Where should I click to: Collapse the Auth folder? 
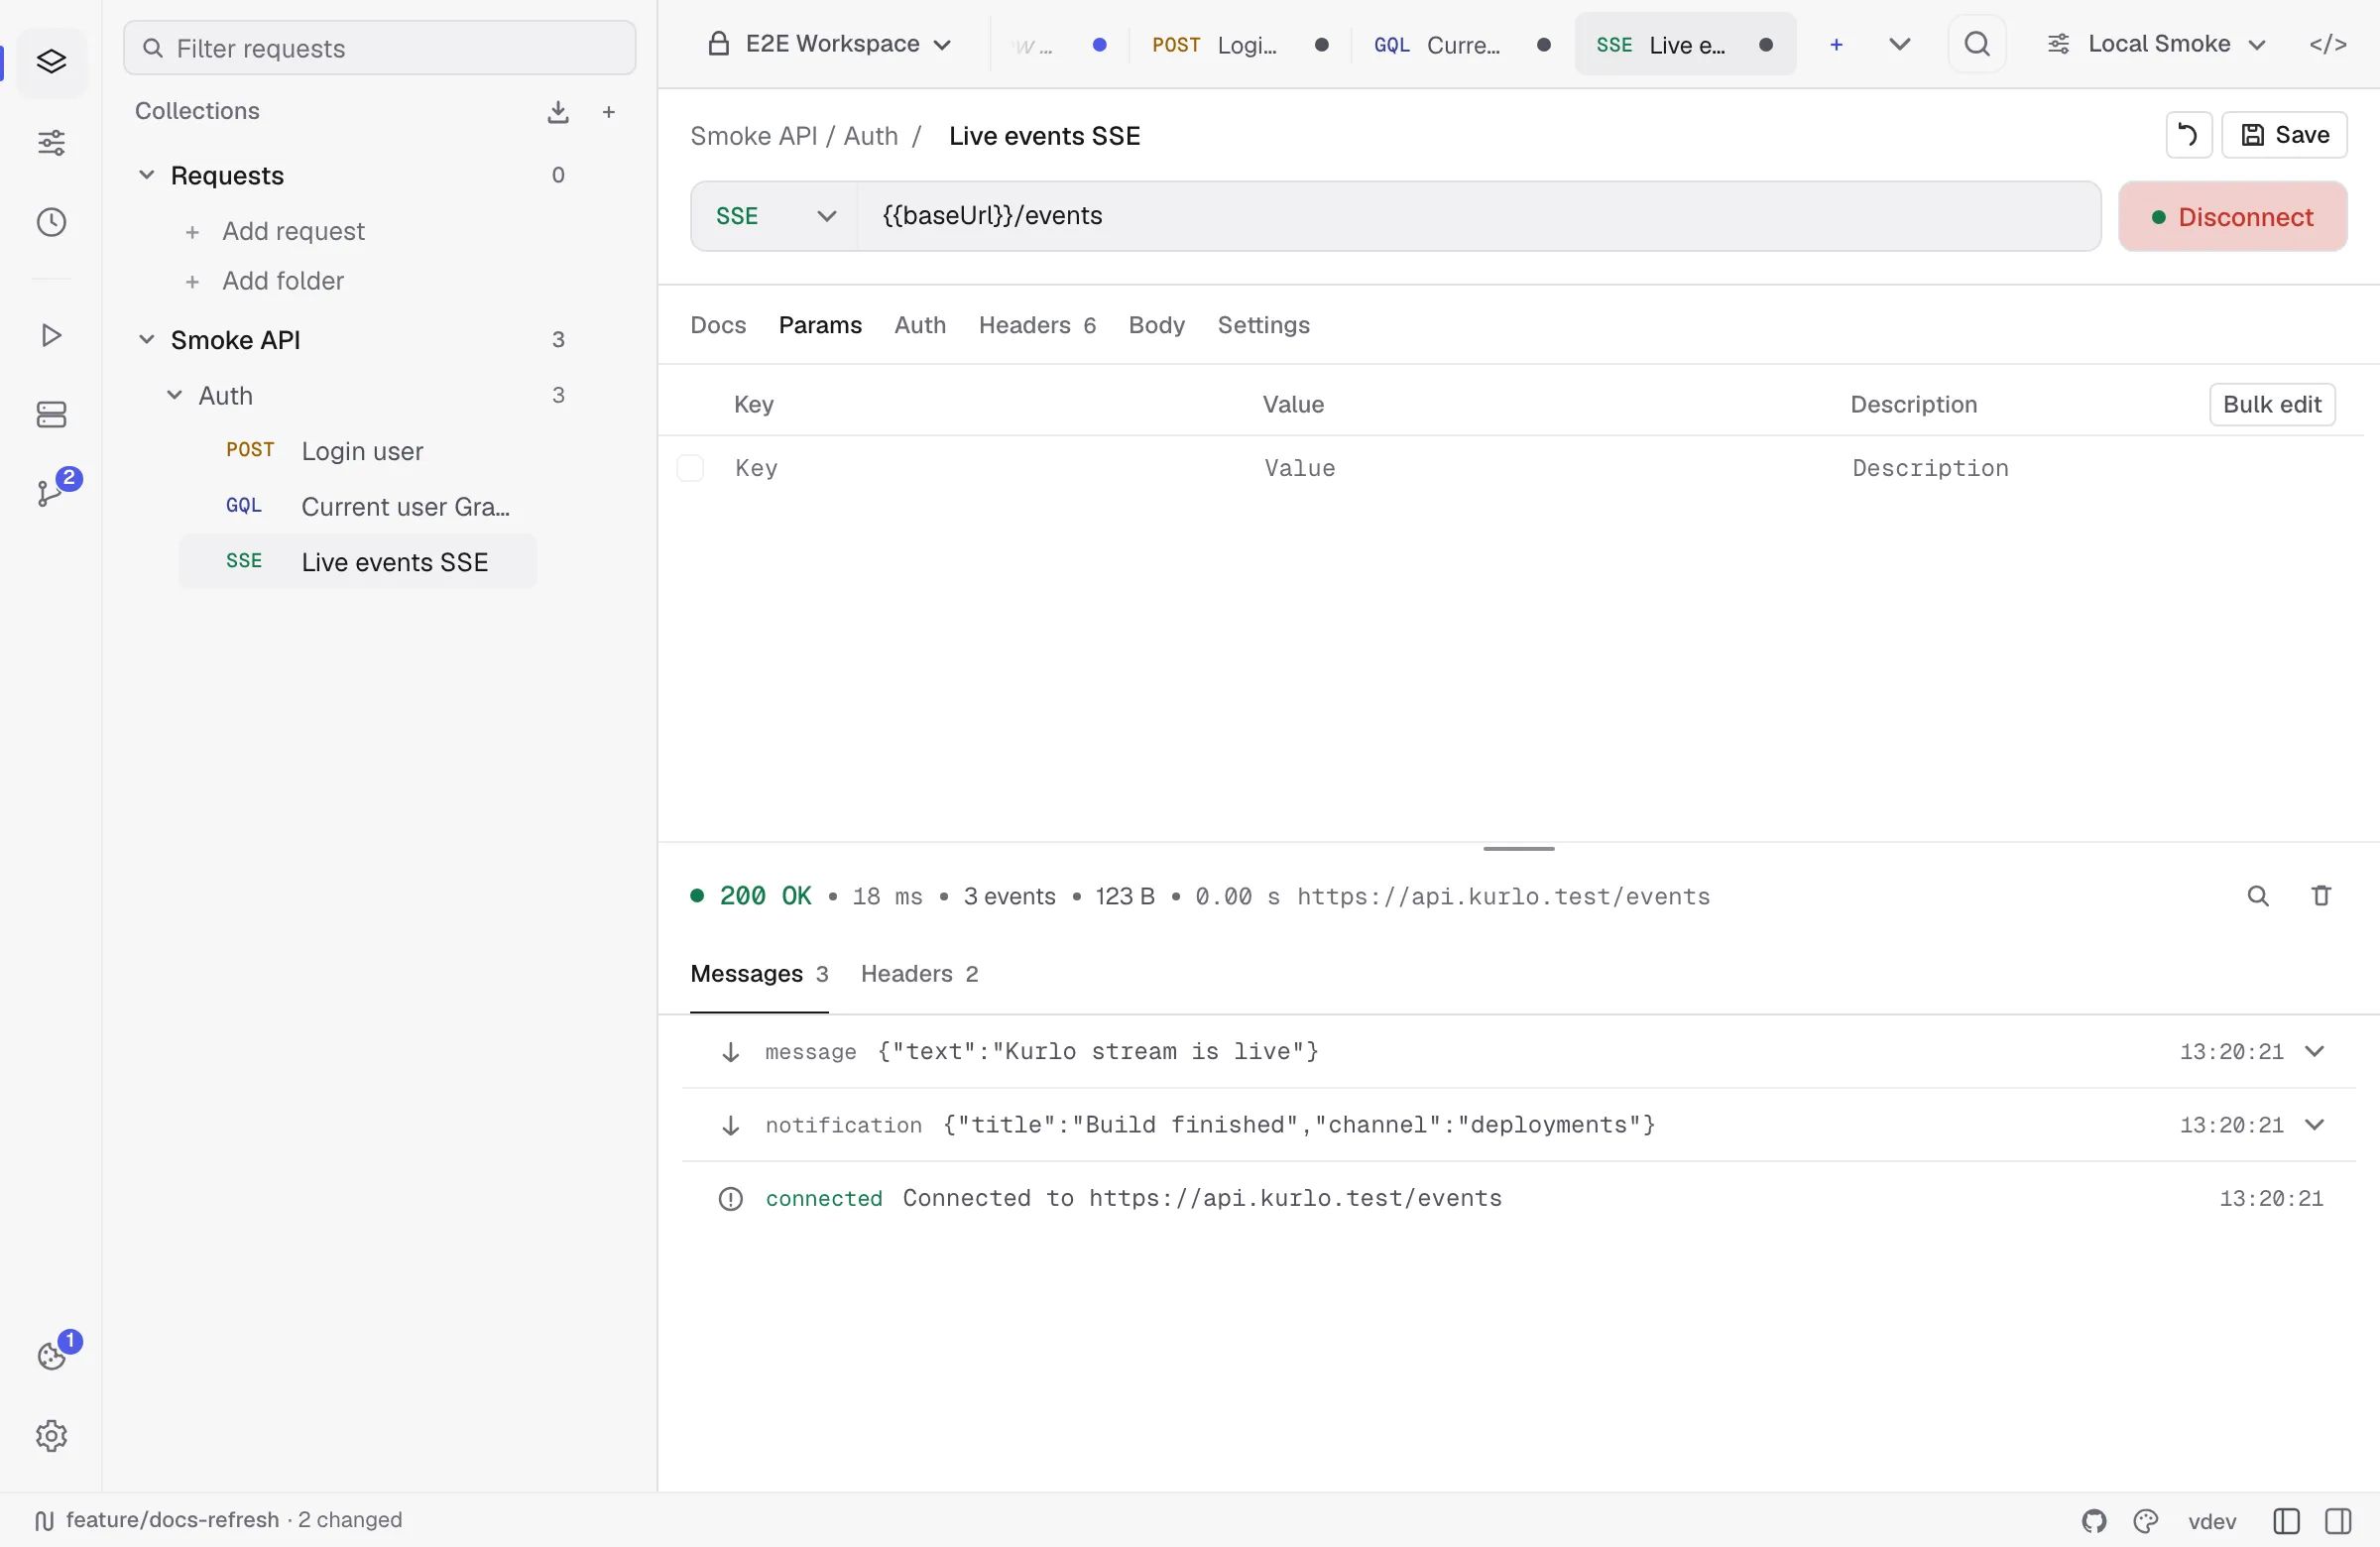point(174,395)
